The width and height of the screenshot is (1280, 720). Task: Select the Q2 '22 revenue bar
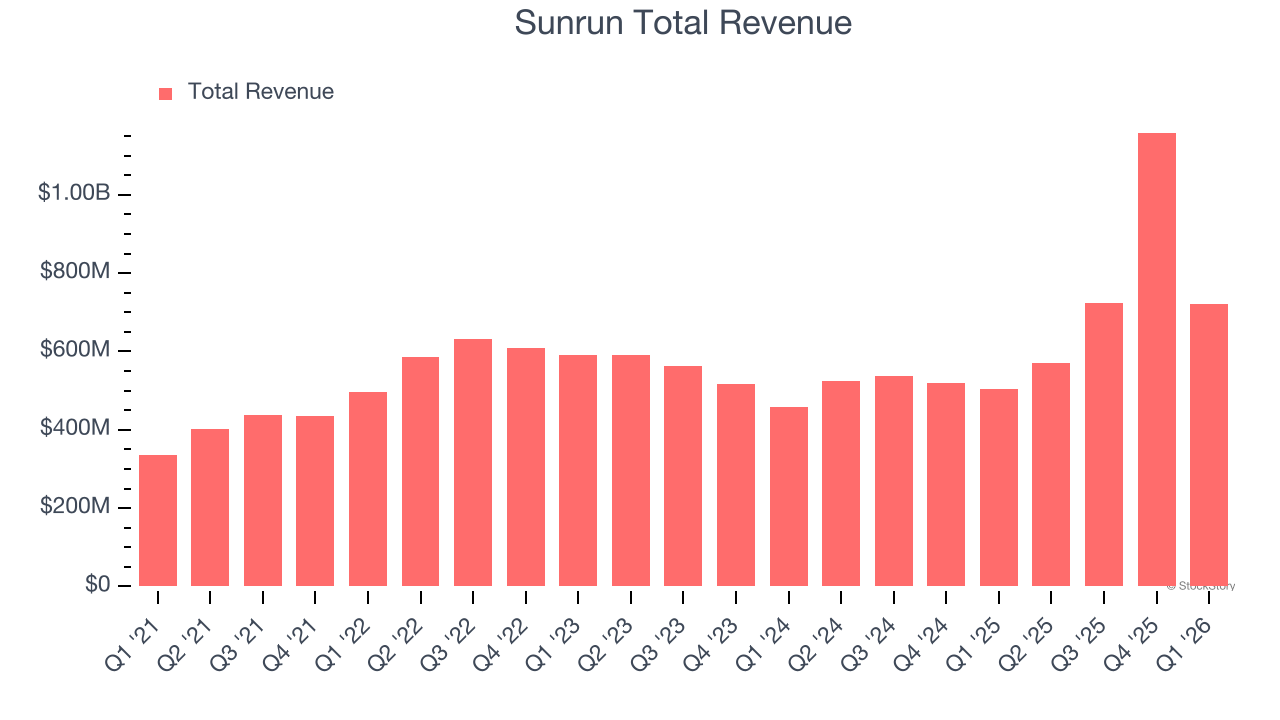pyautogui.click(x=420, y=471)
